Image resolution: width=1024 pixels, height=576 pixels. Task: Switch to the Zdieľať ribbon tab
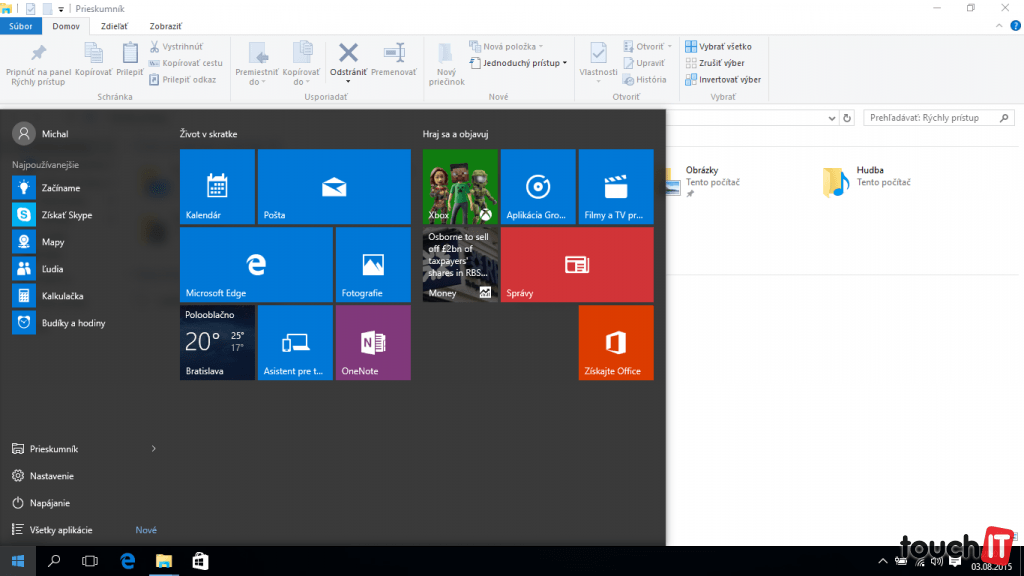(x=114, y=26)
